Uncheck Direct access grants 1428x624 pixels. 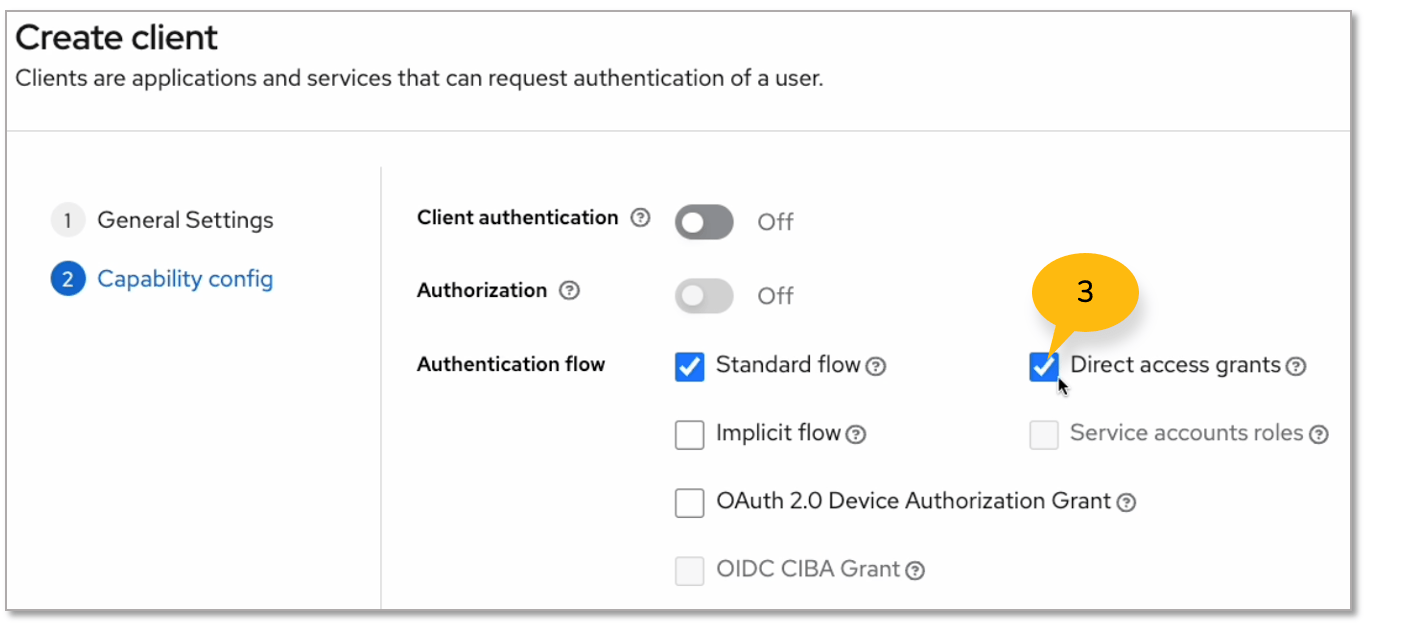1043,366
